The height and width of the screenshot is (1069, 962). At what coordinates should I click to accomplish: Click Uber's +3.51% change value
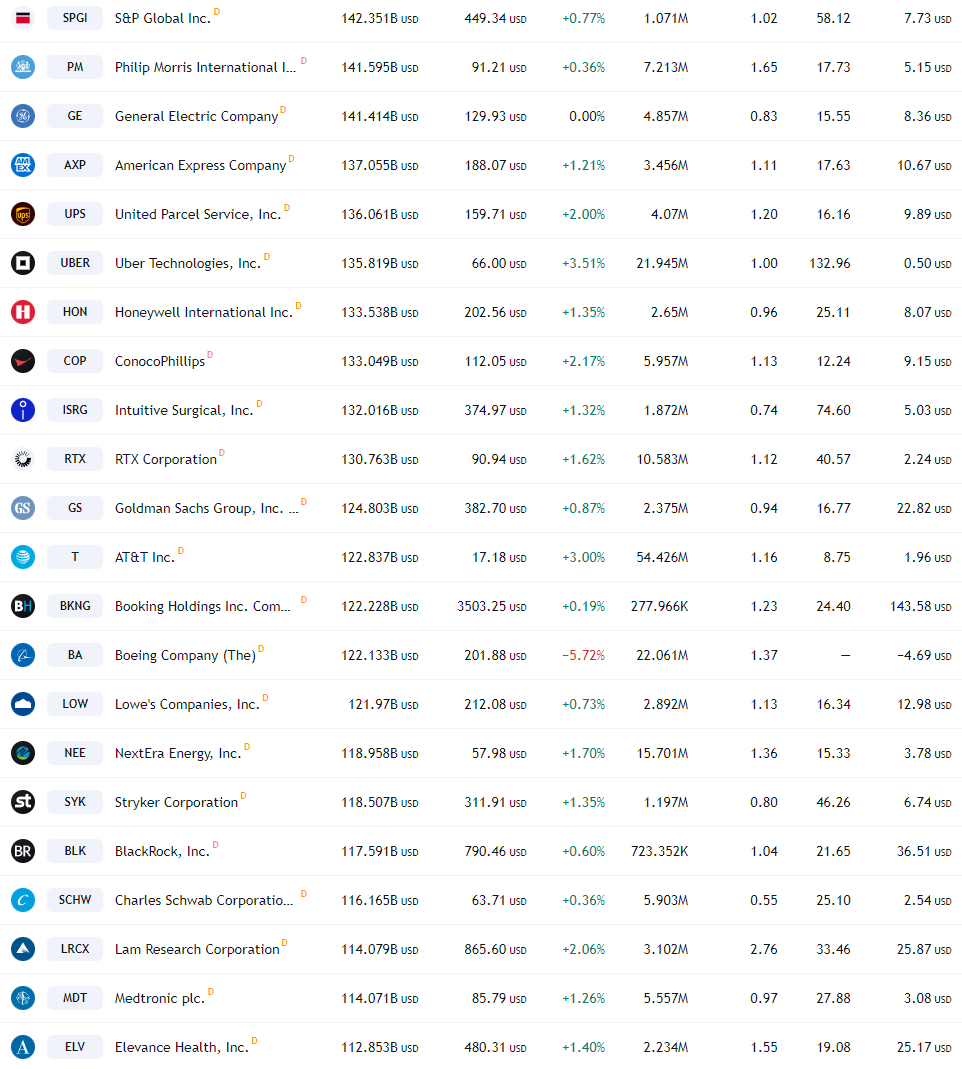584,263
